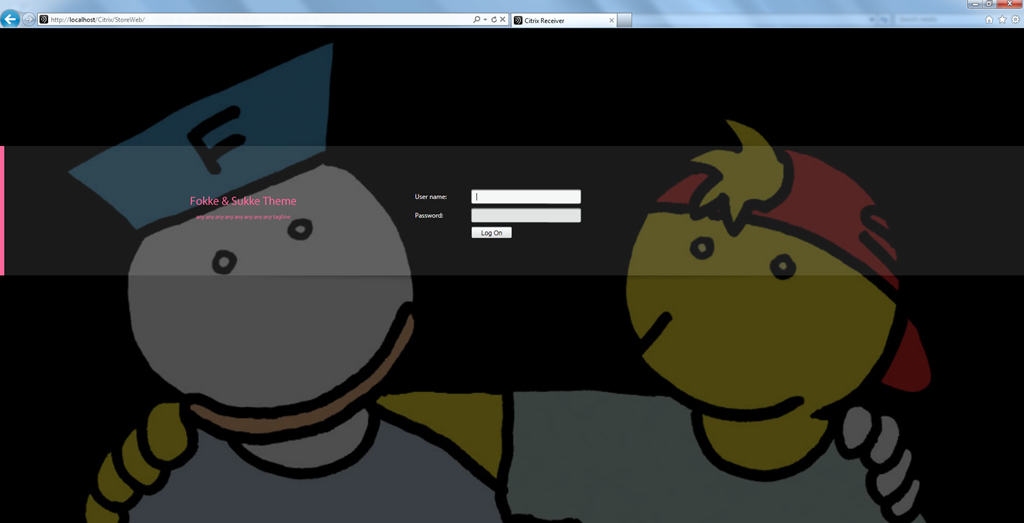Focus the User name input field
Screen dimensions: 1024x523
(526, 197)
